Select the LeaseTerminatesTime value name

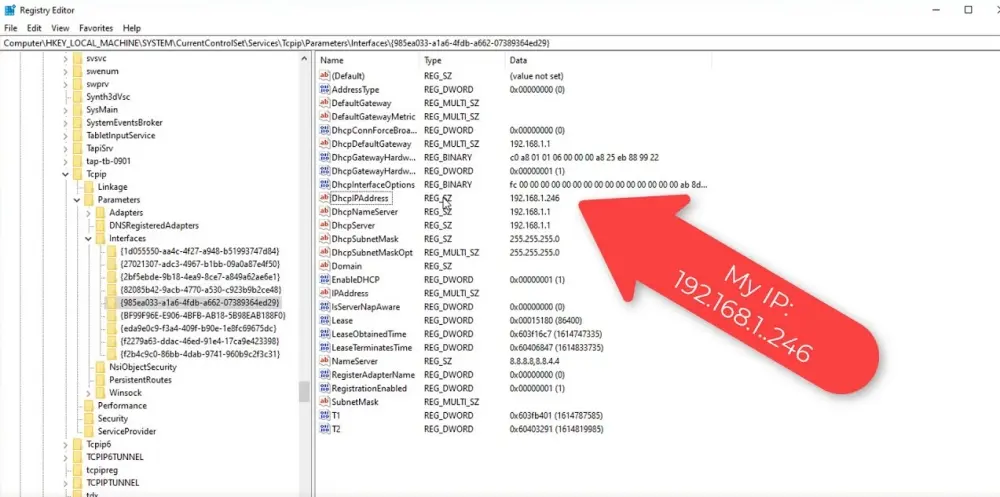pos(372,348)
